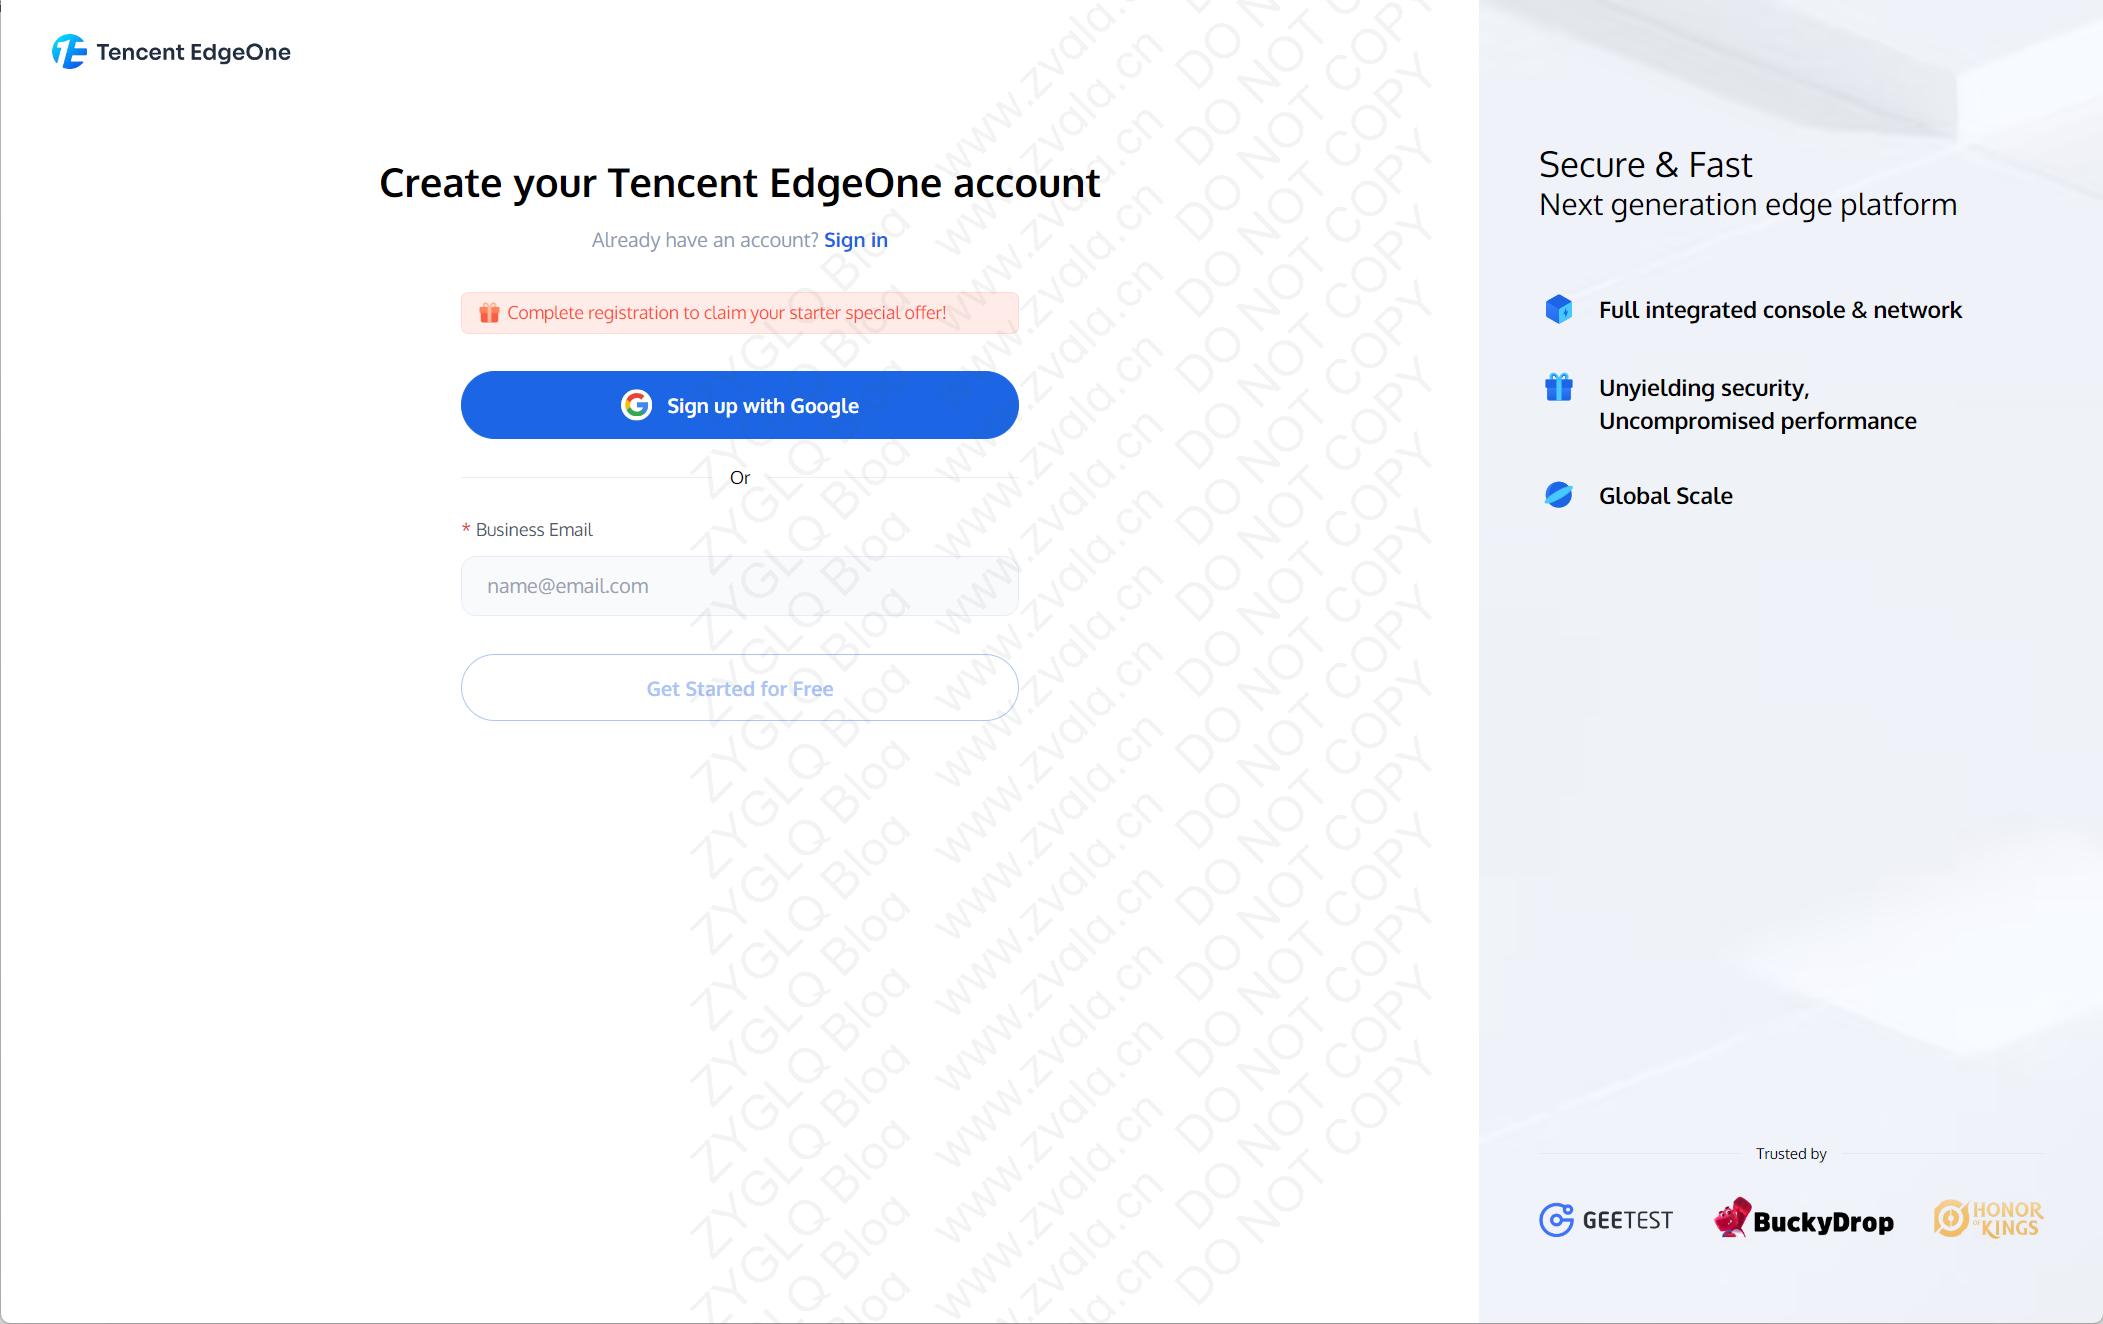Click the blue gift security icon
The width and height of the screenshot is (2103, 1324).
coord(1558,387)
